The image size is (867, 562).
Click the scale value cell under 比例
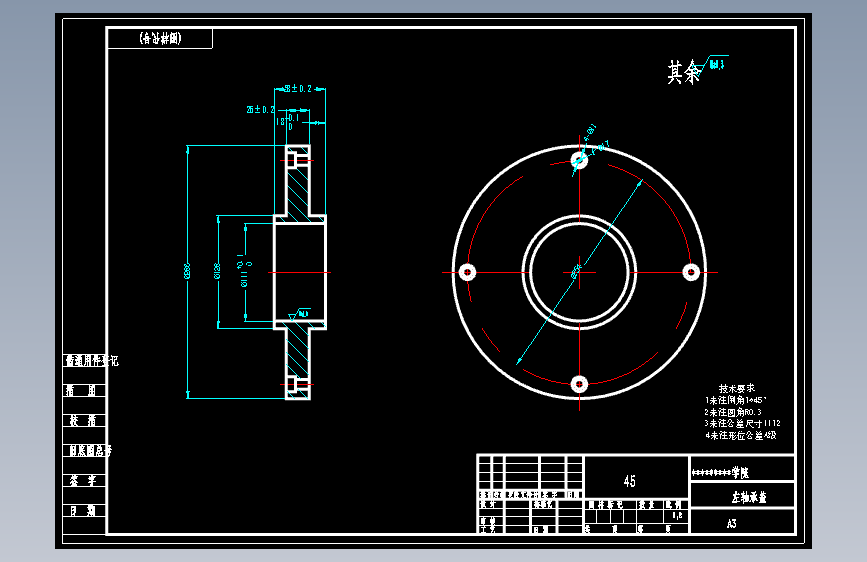(677, 516)
